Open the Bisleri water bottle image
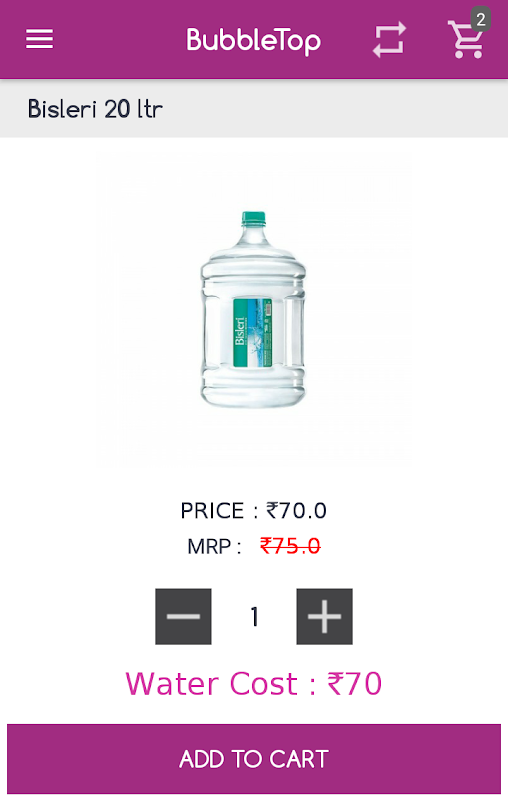The image size is (508, 800). (x=253, y=310)
